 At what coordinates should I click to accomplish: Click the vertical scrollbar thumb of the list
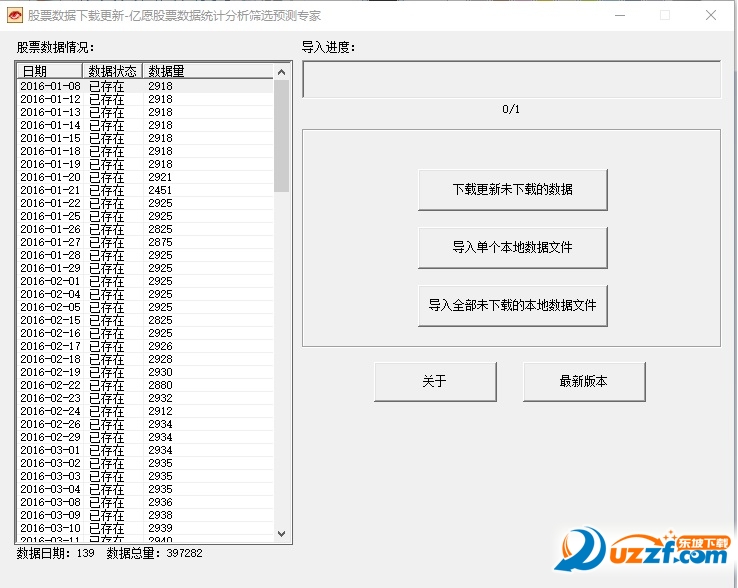[x=281, y=136]
